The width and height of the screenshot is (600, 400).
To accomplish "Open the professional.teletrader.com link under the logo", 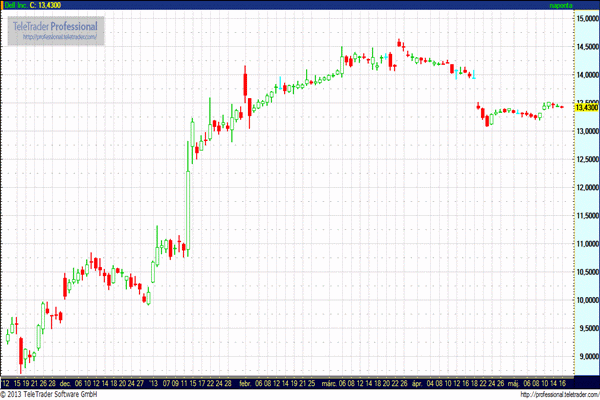I will tap(59, 37).
